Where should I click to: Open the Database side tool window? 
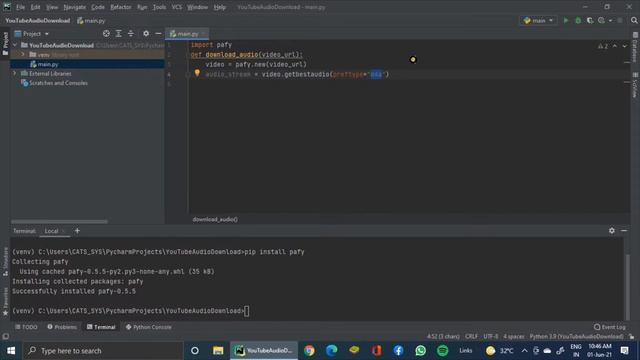click(x=635, y=48)
